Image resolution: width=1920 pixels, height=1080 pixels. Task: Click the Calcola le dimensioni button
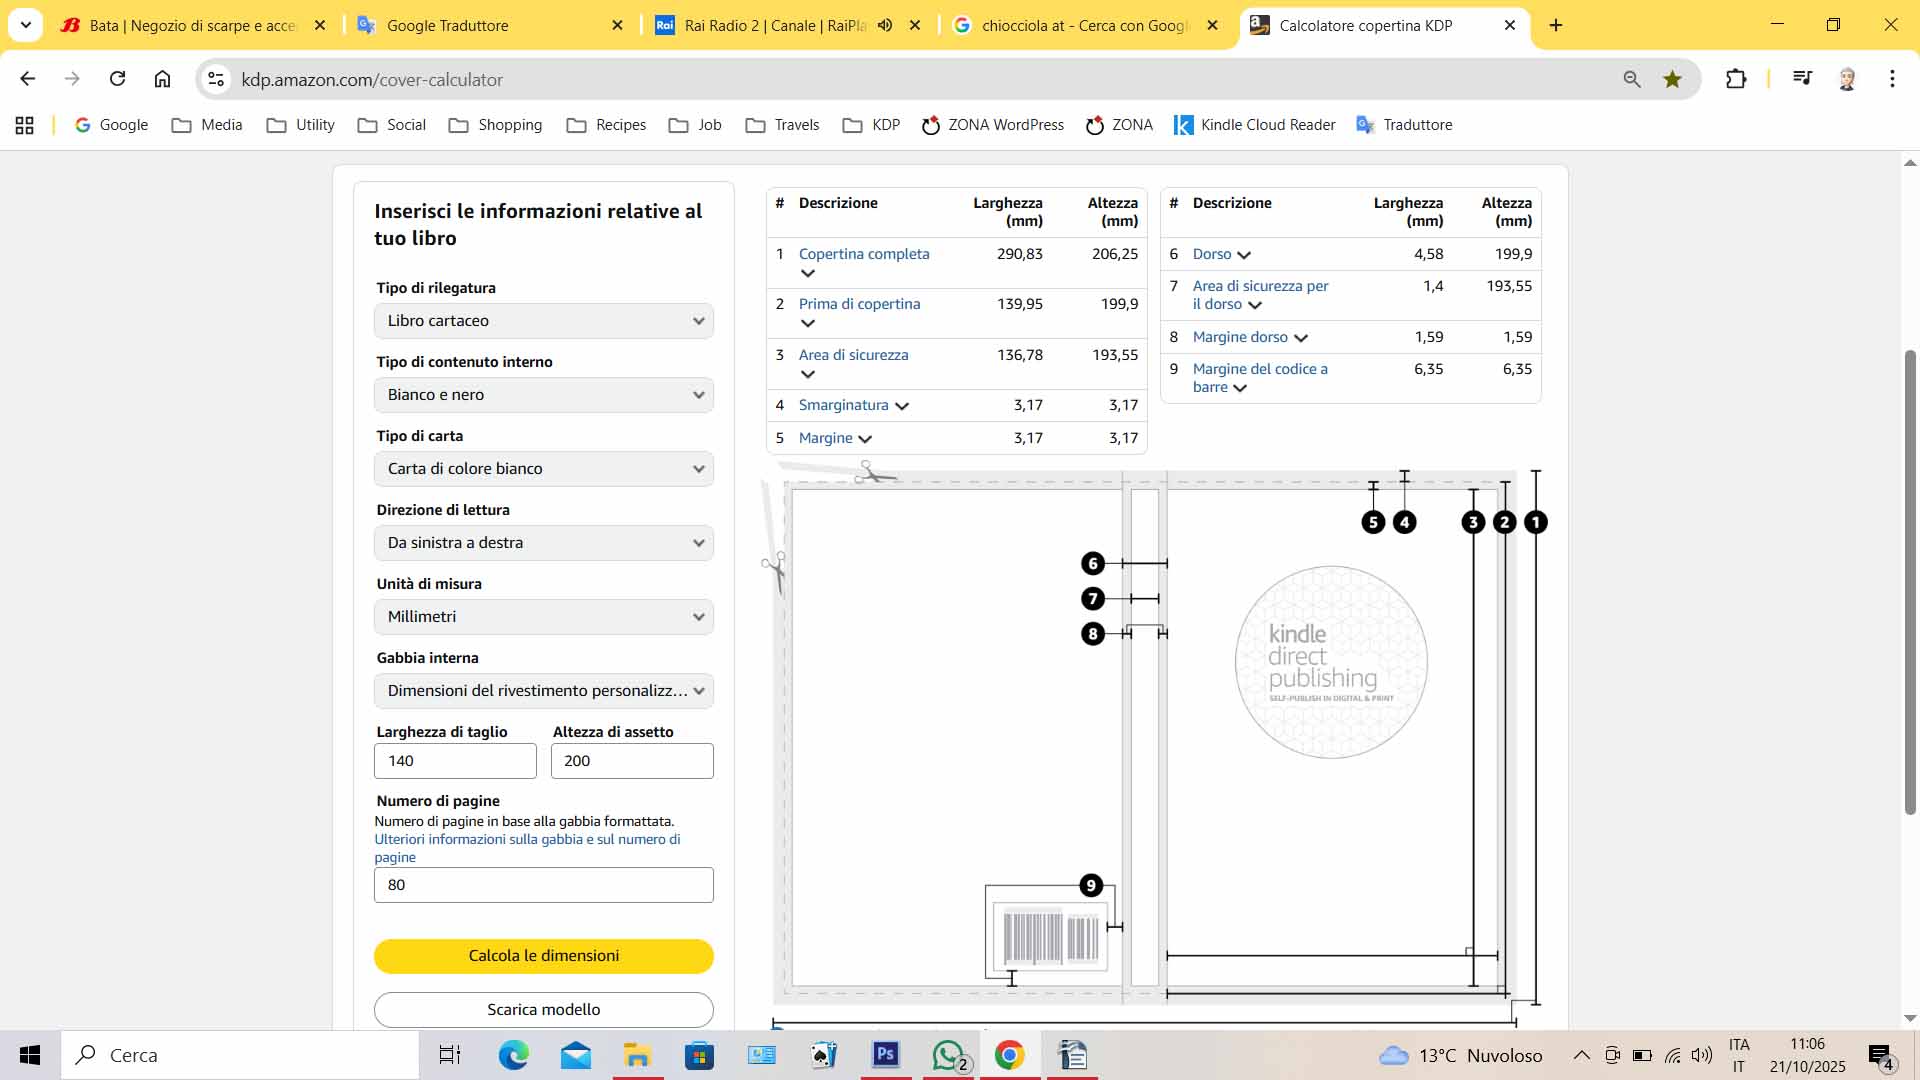(544, 956)
